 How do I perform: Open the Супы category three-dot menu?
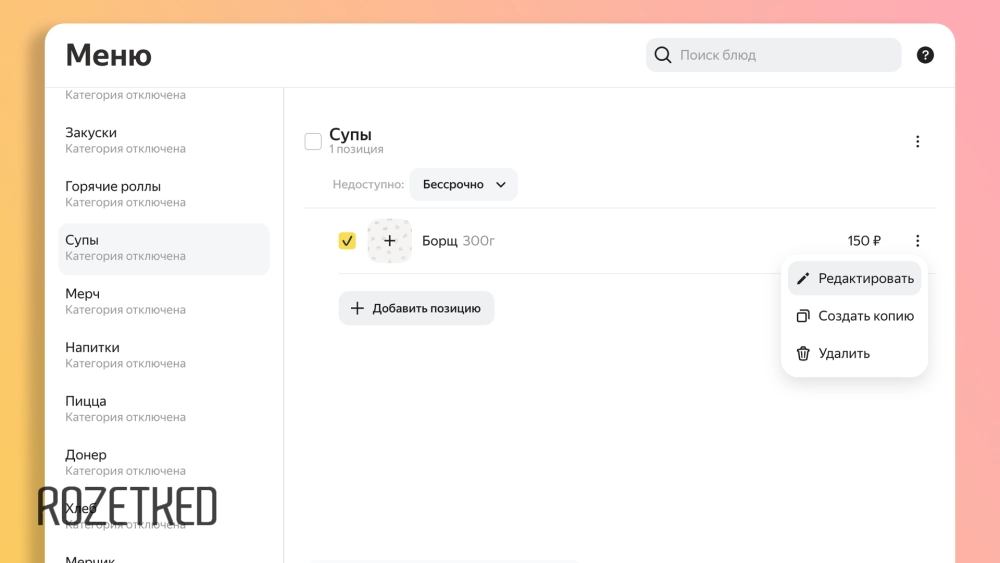[x=917, y=142]
